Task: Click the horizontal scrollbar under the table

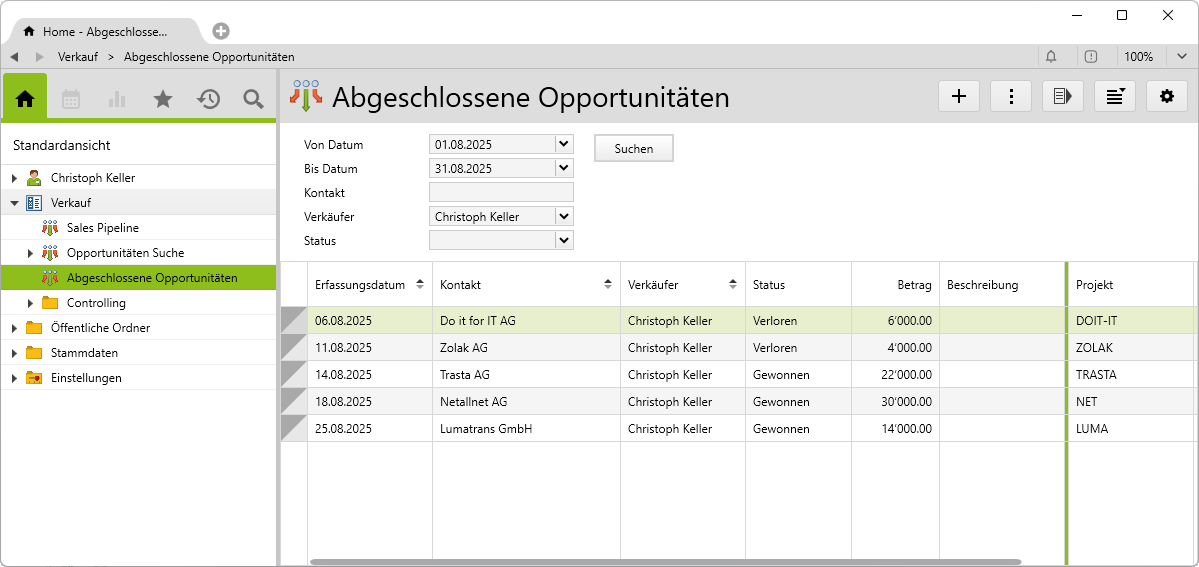Action: click(665, 562)
